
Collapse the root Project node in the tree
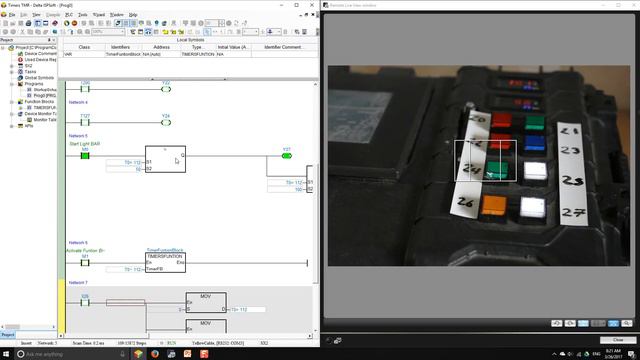3,48
